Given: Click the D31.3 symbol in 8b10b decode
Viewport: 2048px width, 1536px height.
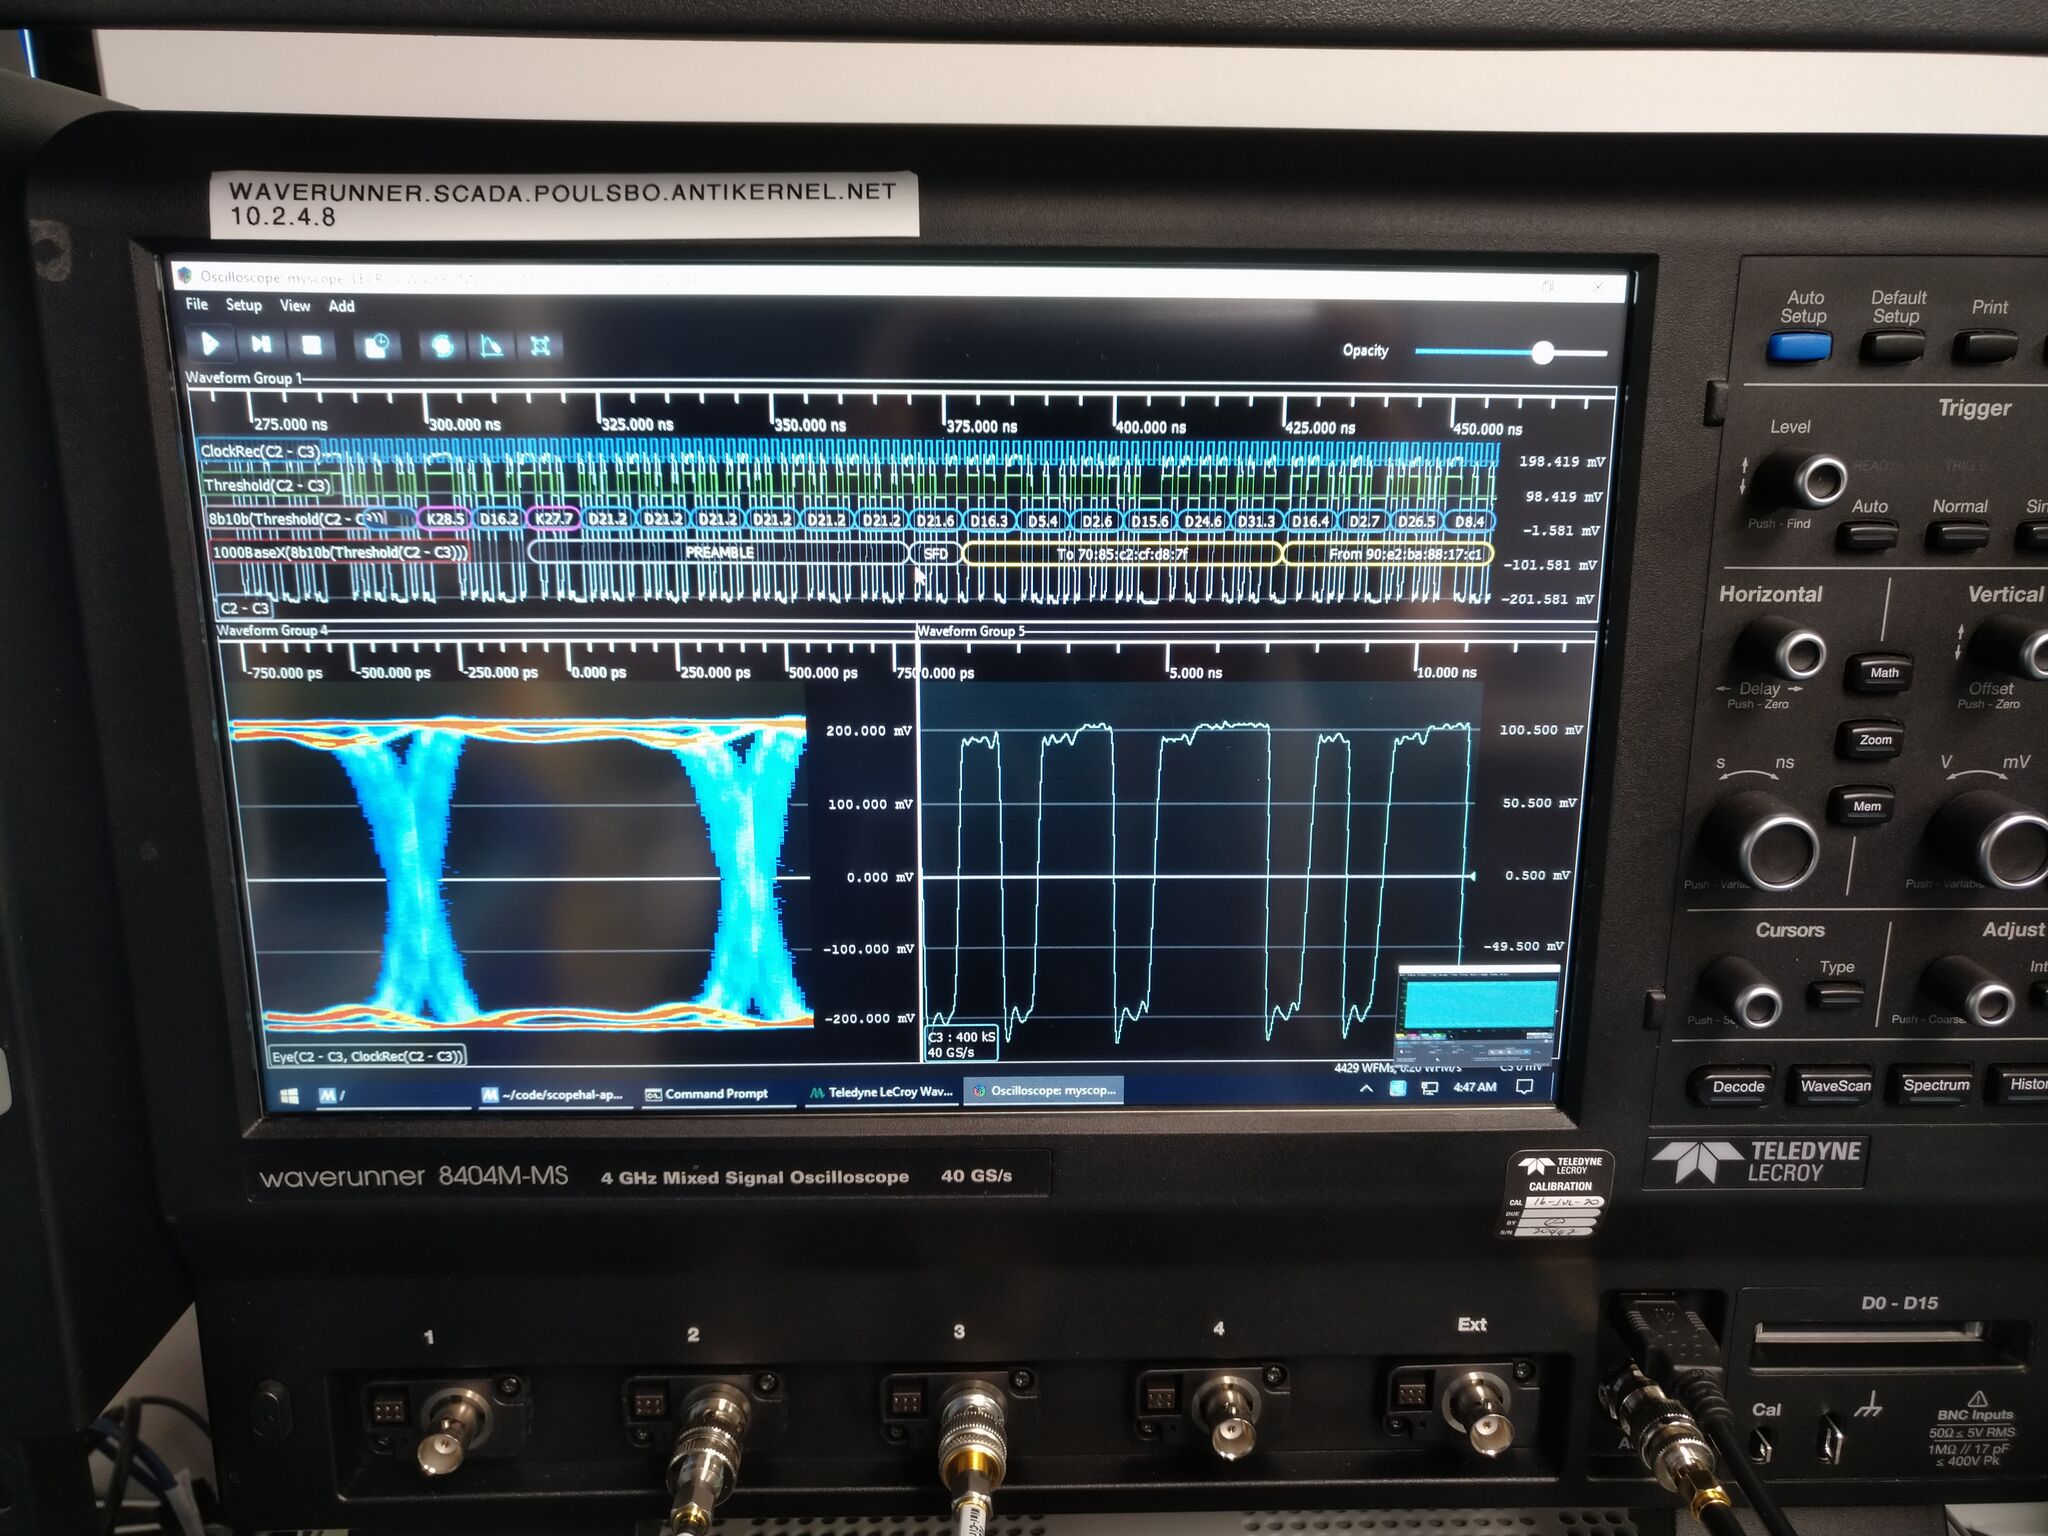Looking at the screenshot, I should click(1256, 521).
